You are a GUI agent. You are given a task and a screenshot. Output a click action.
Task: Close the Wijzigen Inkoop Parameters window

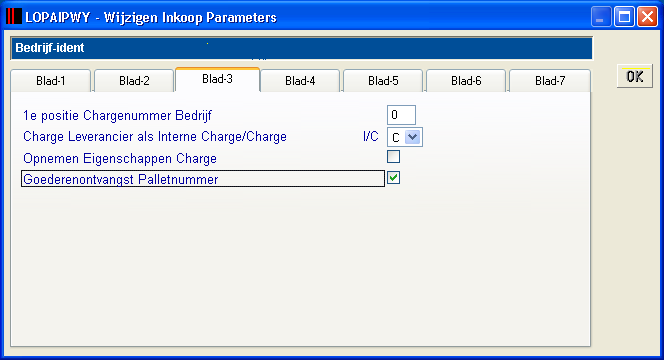[x=647, y=17]
